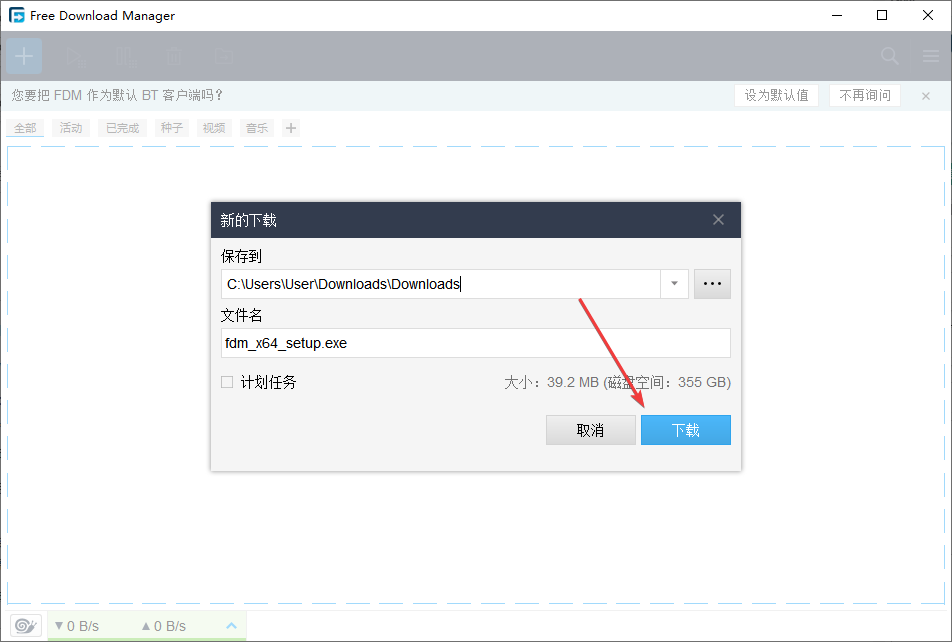Select the 已完成 filter tab
952x642 pixels.
click(x=123, y=128)
